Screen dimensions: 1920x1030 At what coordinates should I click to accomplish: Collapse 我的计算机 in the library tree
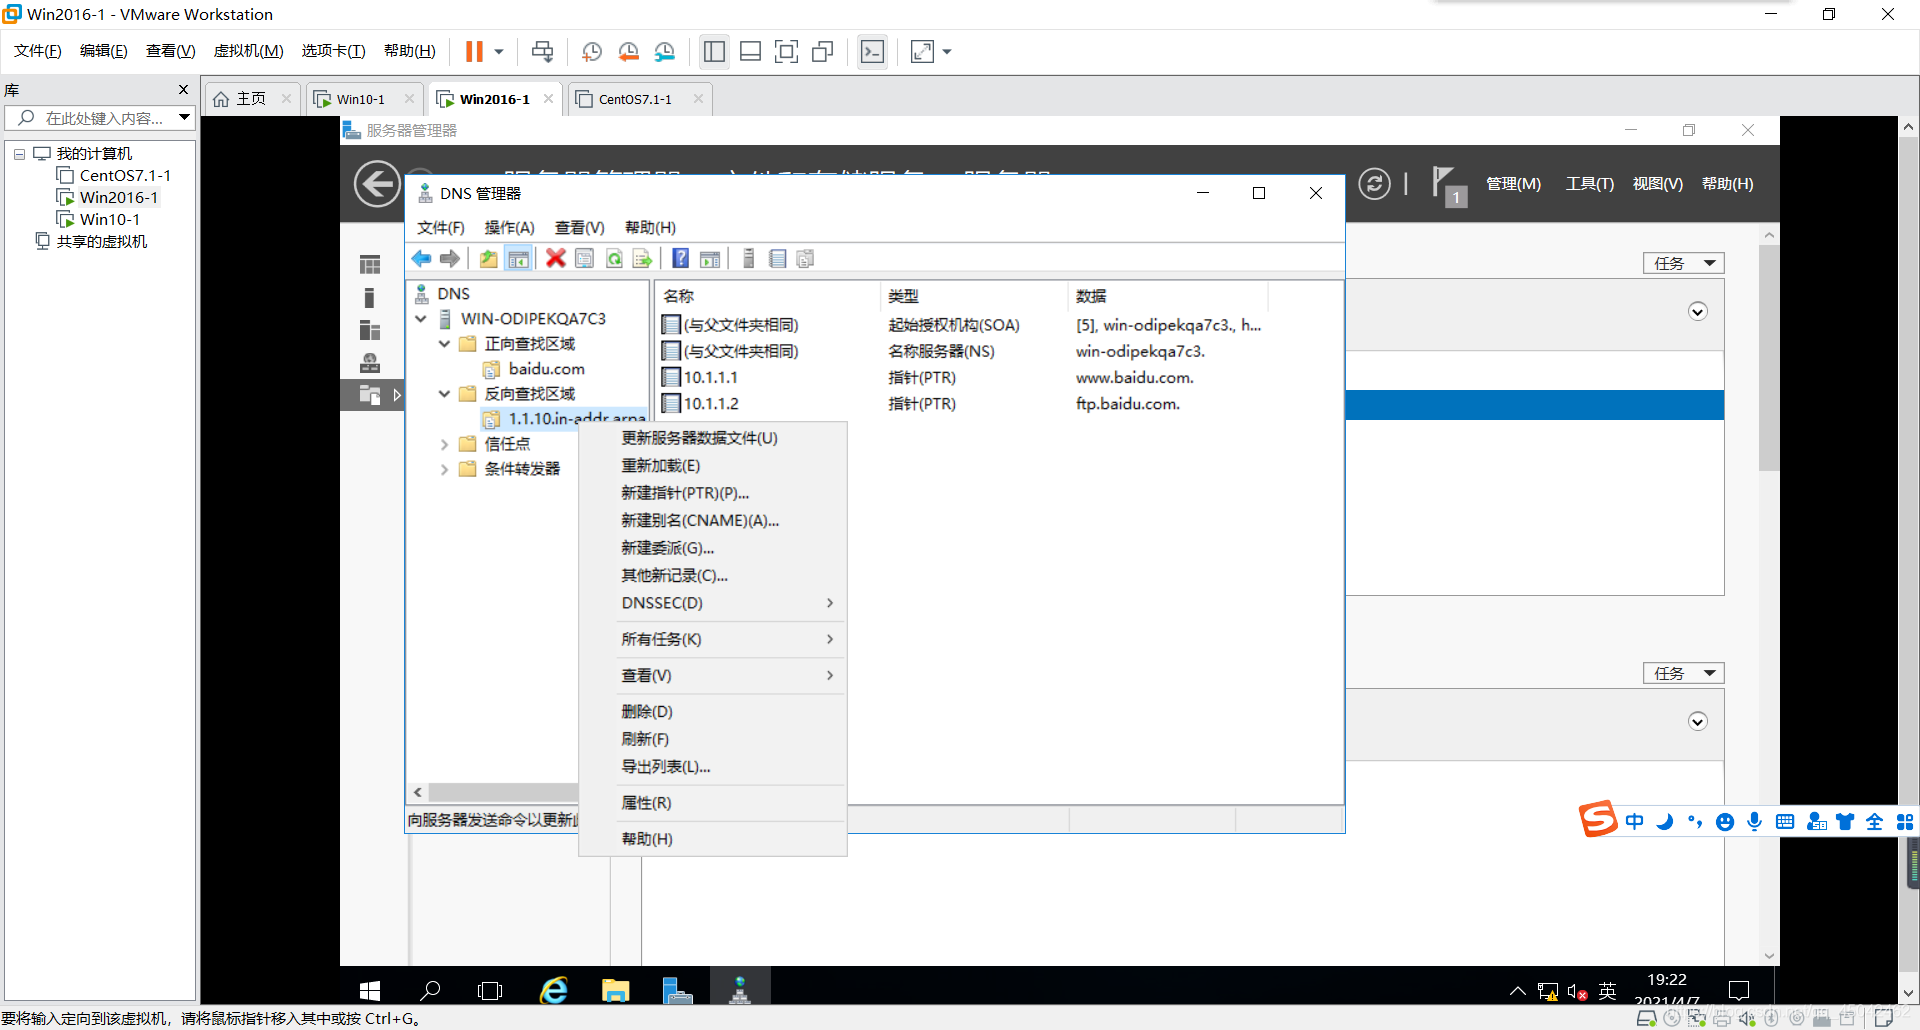click(x=19, y=154)
